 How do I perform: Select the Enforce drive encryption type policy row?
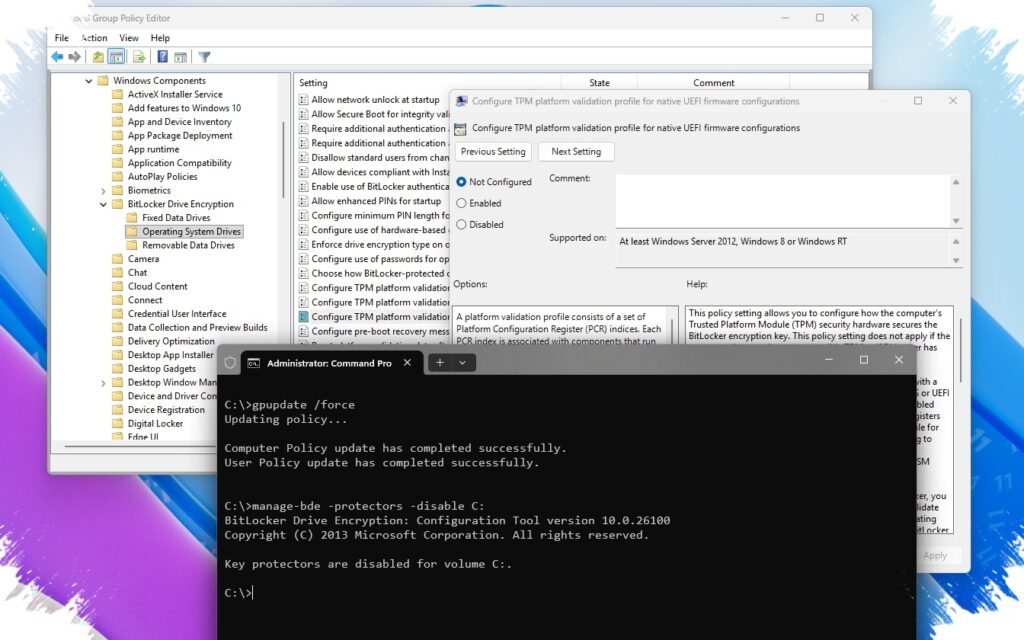(375, 244)
